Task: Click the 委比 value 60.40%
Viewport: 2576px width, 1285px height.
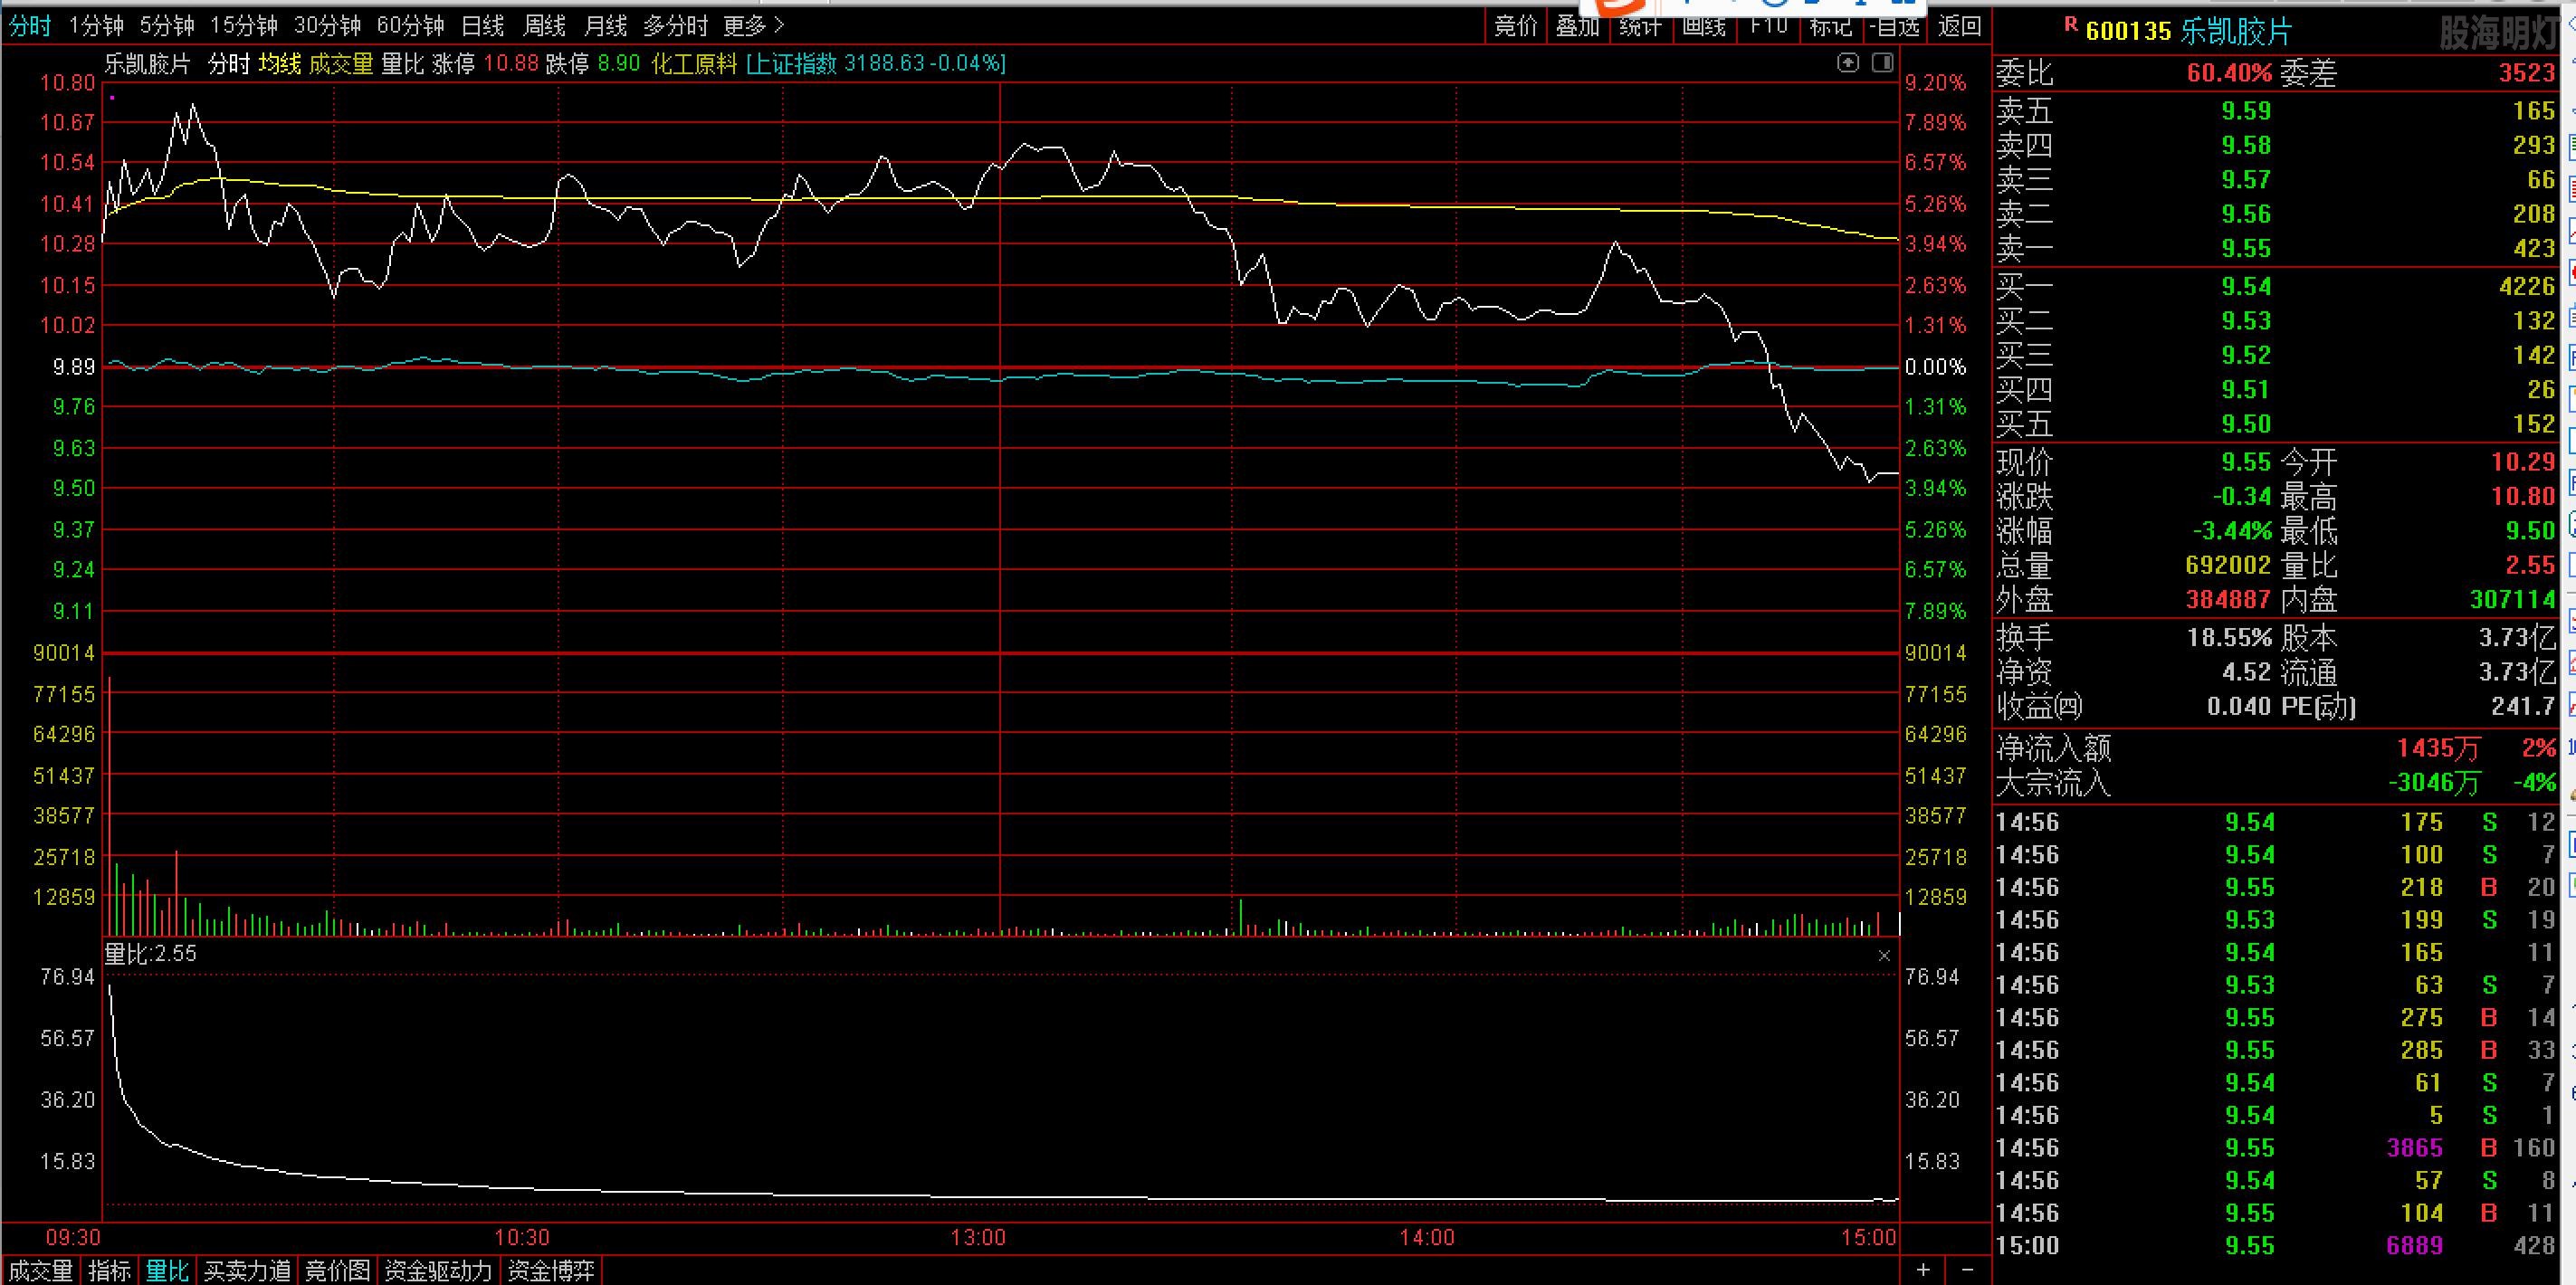Action: (x=2229, y=73)
